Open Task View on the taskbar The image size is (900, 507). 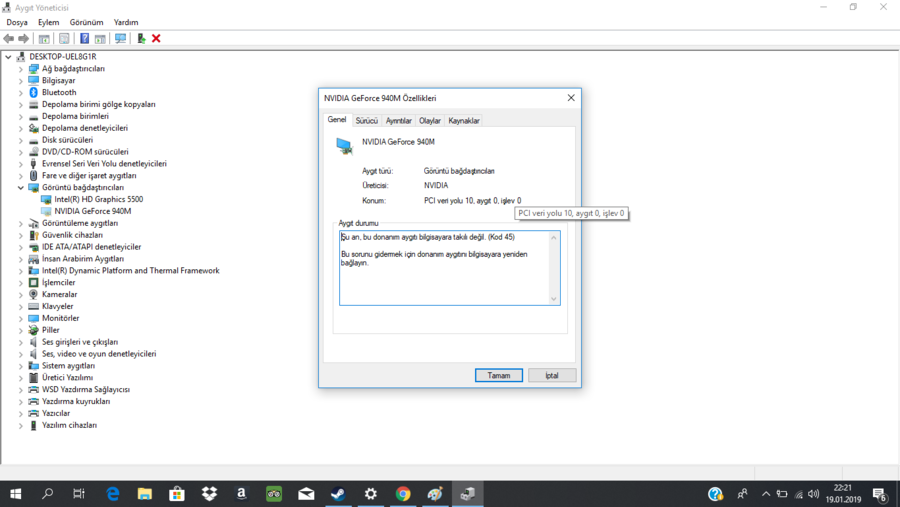(x=79, y=494)
